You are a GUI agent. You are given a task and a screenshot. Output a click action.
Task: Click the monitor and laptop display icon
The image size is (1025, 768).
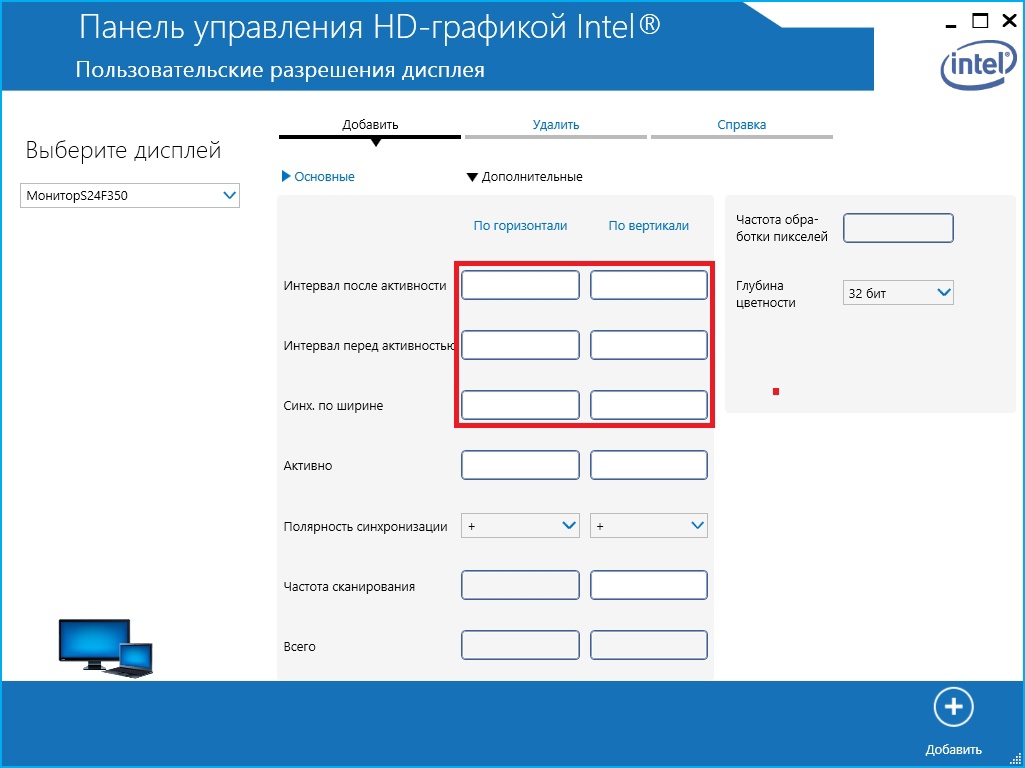(x=105, y=647)
